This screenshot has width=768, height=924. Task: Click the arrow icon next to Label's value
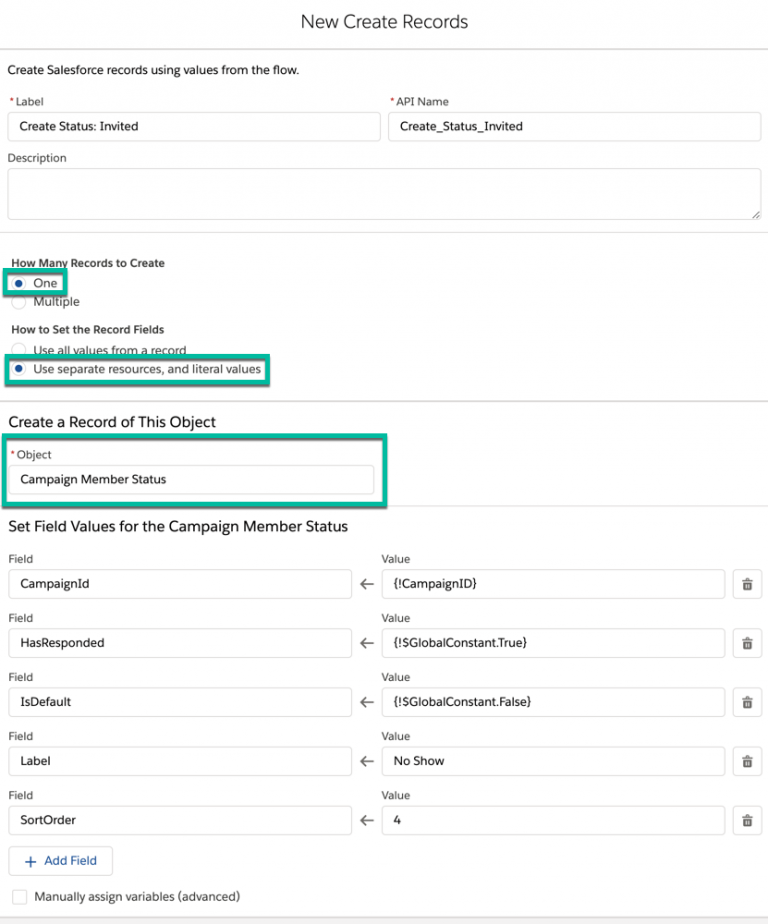[366, 761]
